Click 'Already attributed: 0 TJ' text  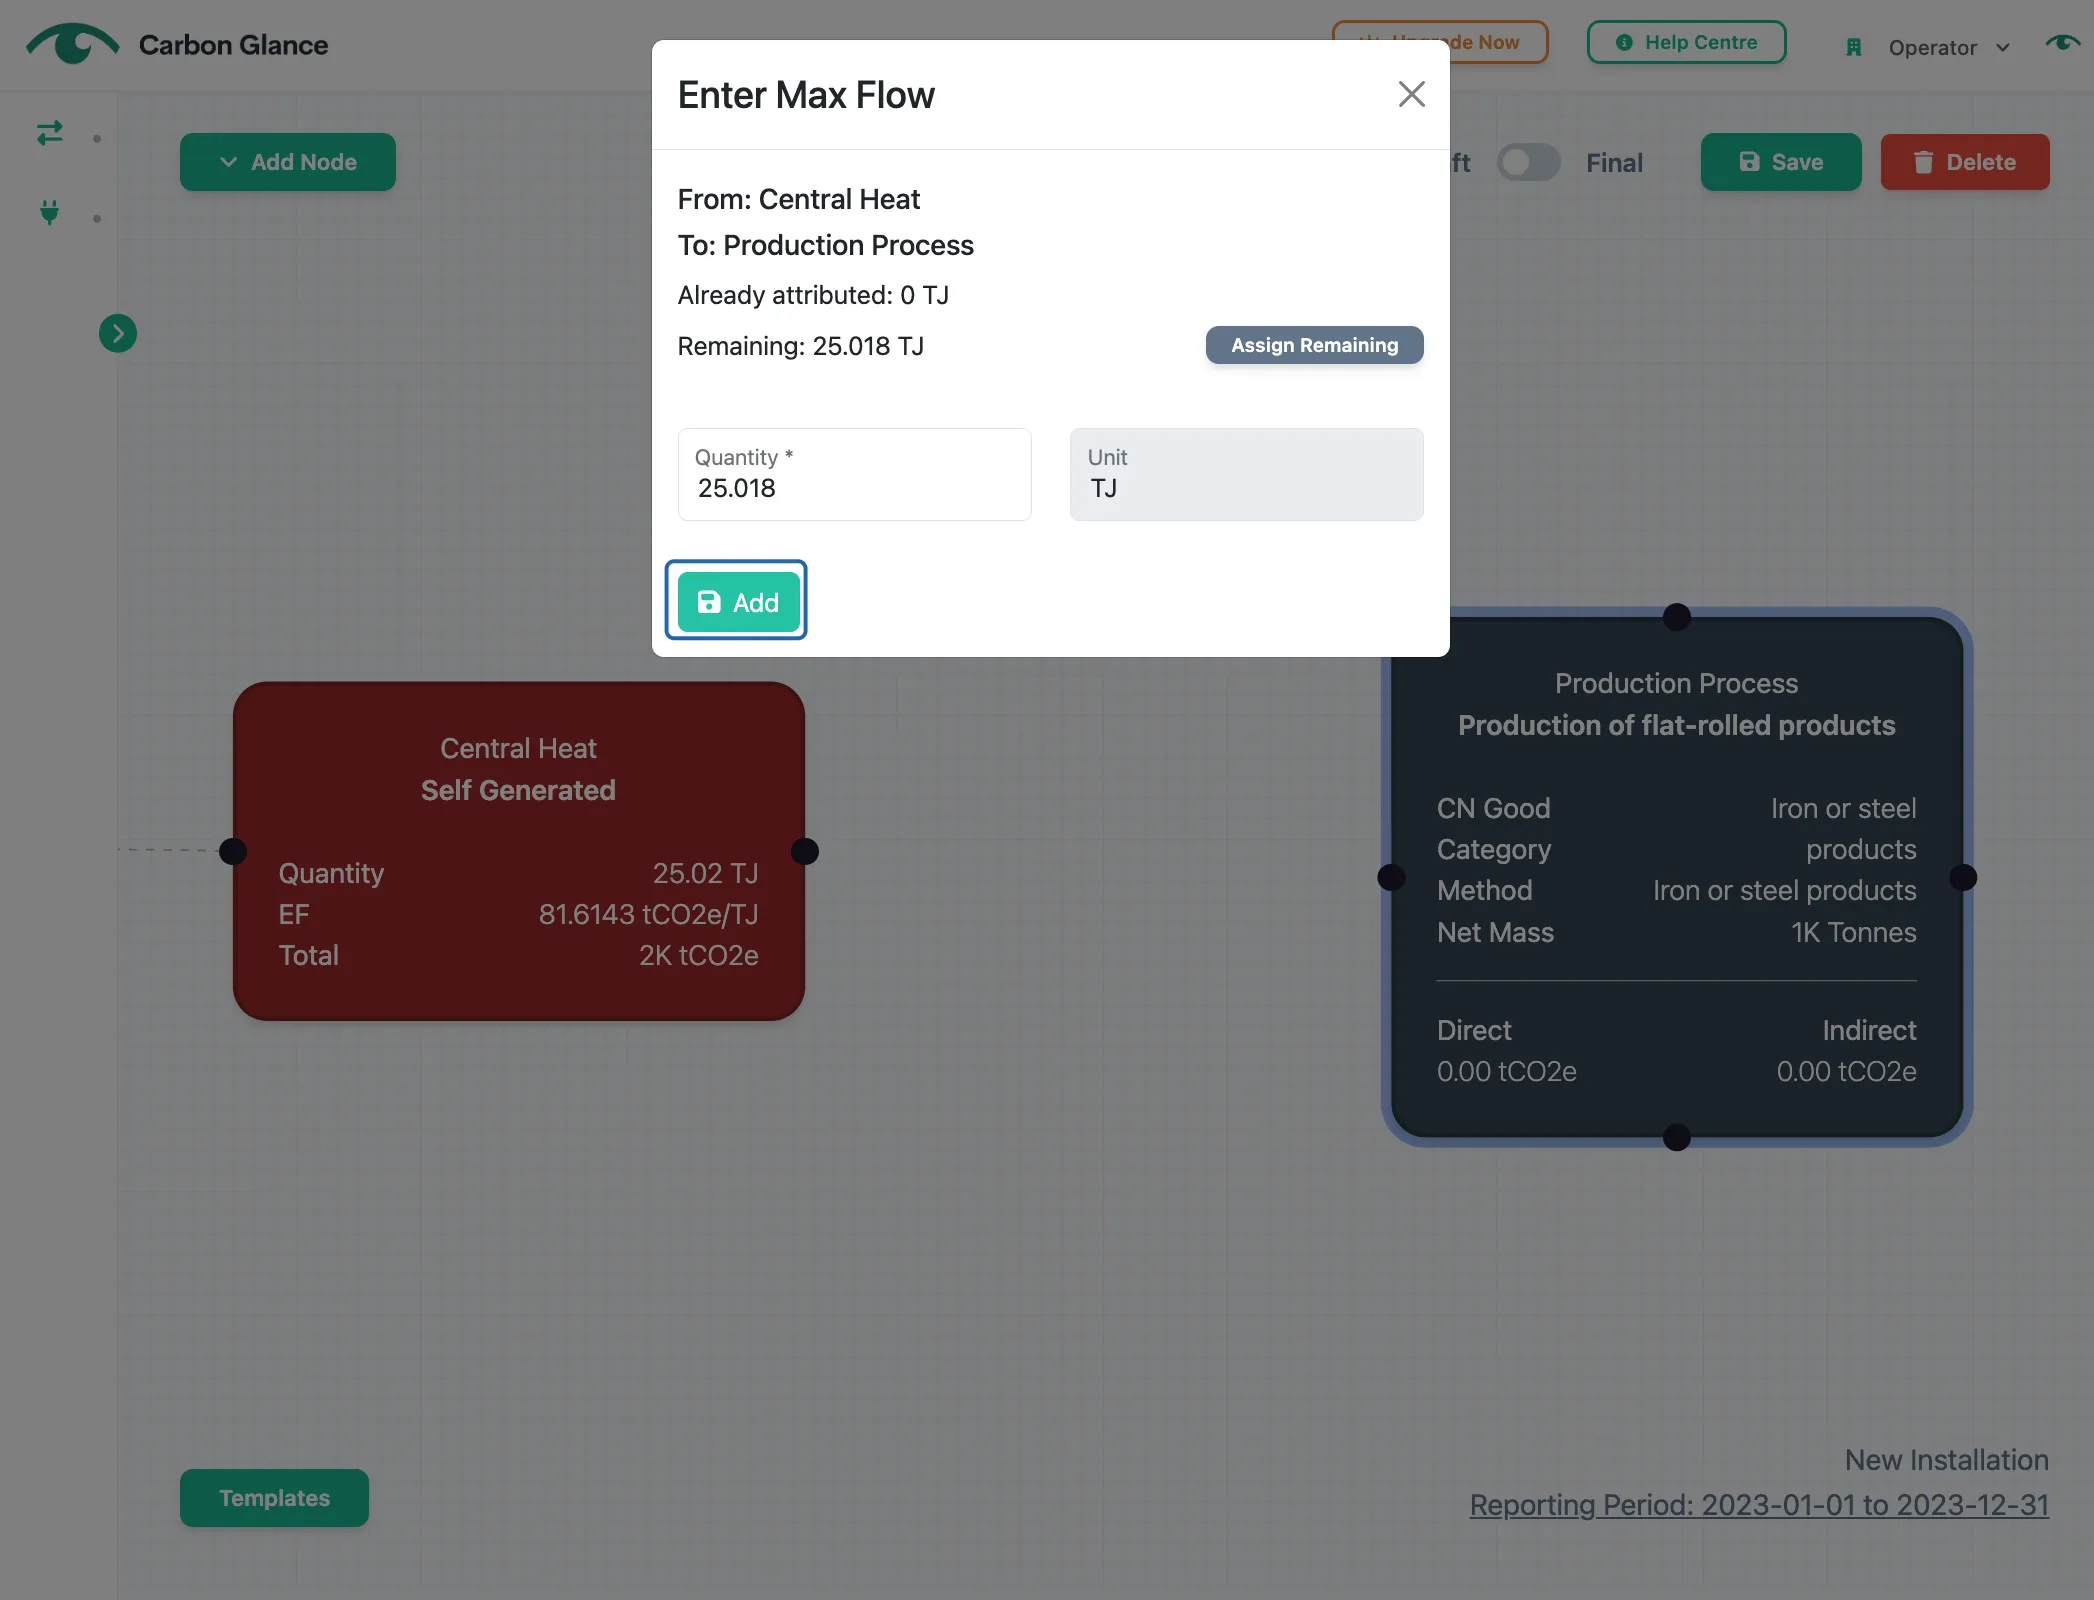pos(813,295)
